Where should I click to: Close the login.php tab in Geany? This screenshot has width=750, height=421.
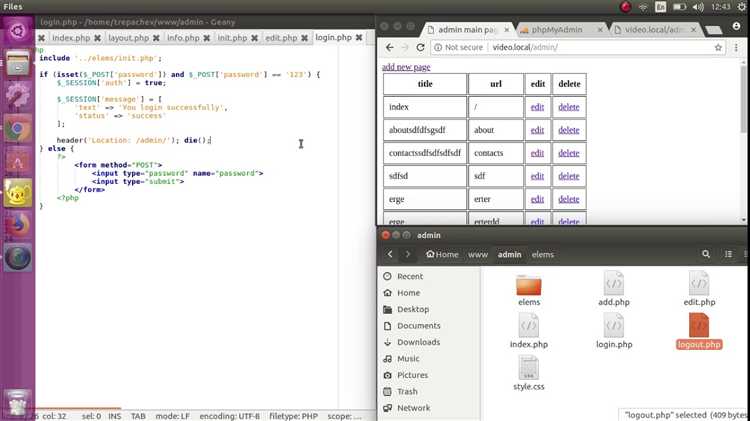click(x=359, y=37)
